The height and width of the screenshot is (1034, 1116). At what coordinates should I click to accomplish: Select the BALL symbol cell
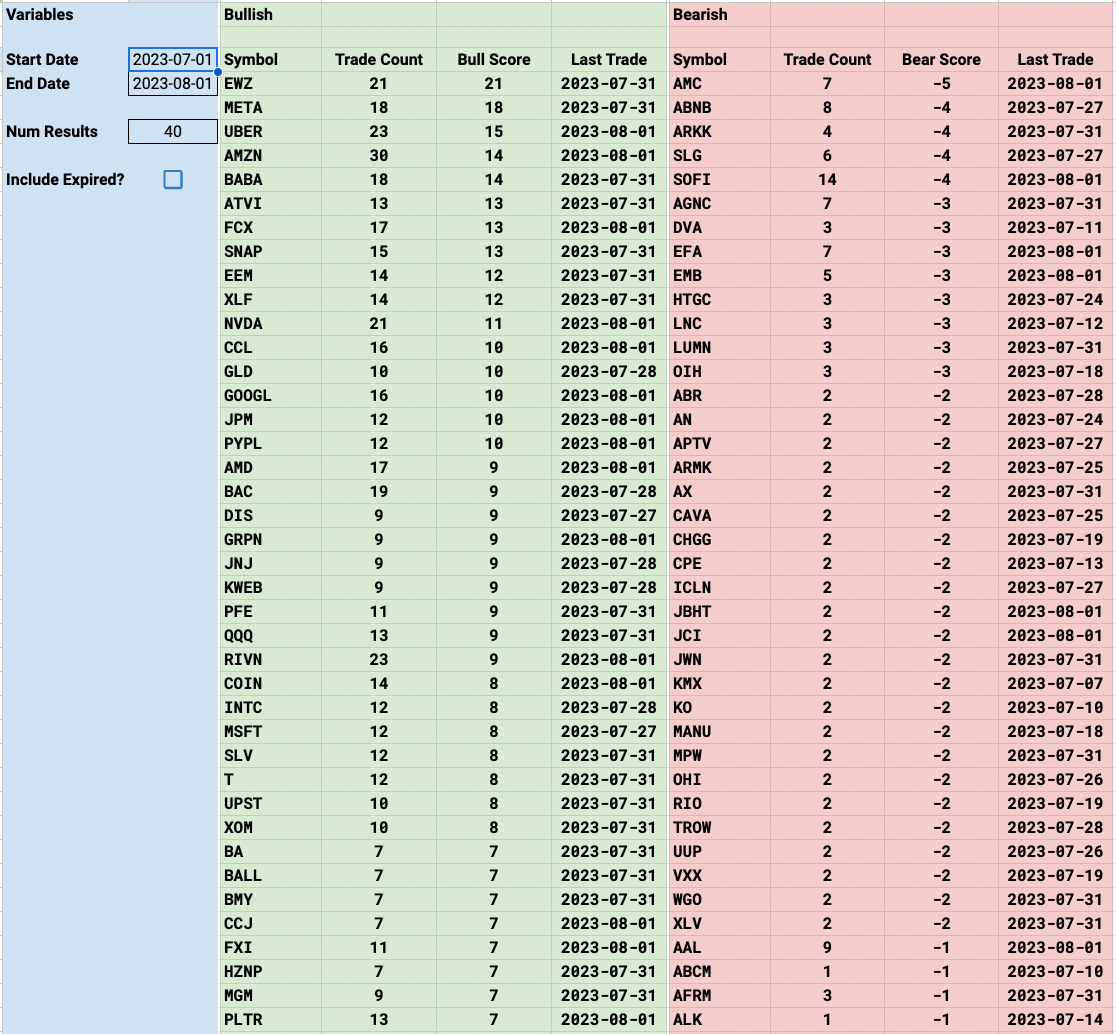click(x=270, y=876)
